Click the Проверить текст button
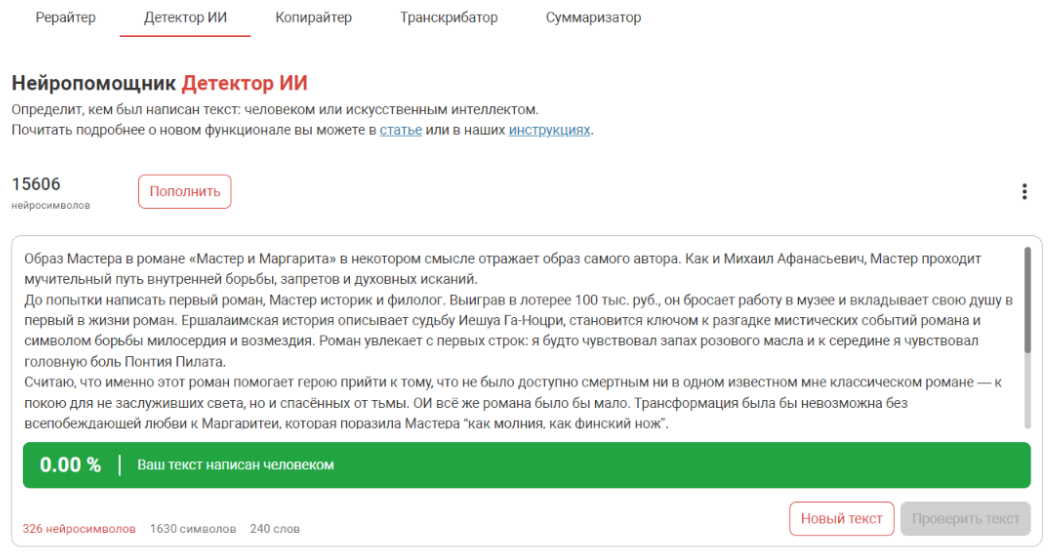This screenshot has height=552, width=1050. point(965,519)
